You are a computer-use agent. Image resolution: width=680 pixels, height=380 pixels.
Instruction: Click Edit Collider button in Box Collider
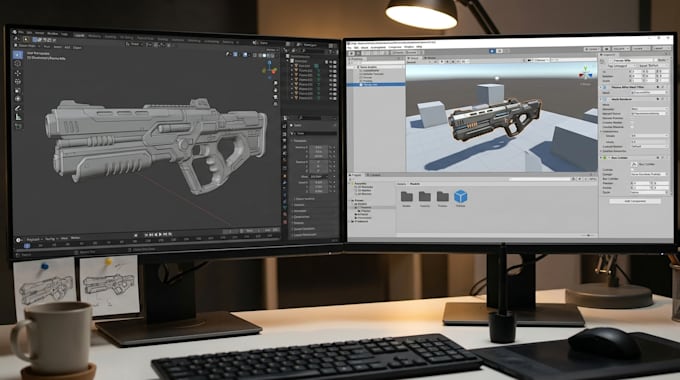(635, 164)
